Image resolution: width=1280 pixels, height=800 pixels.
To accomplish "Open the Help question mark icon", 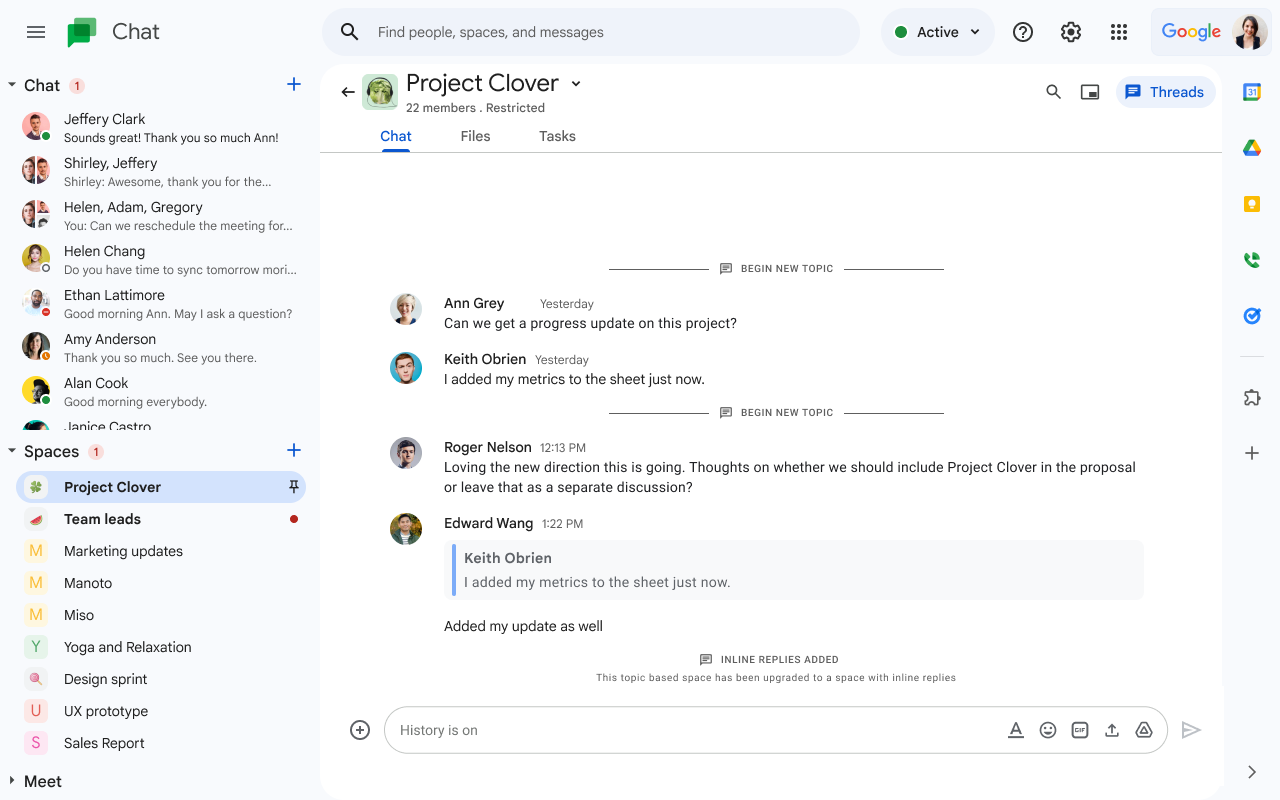I will tap(1022, 32).
